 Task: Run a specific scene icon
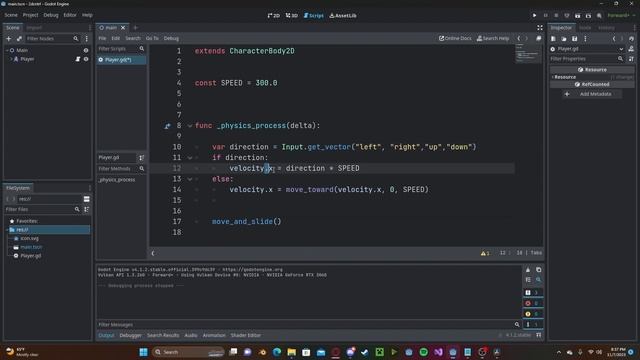point(588,16)
